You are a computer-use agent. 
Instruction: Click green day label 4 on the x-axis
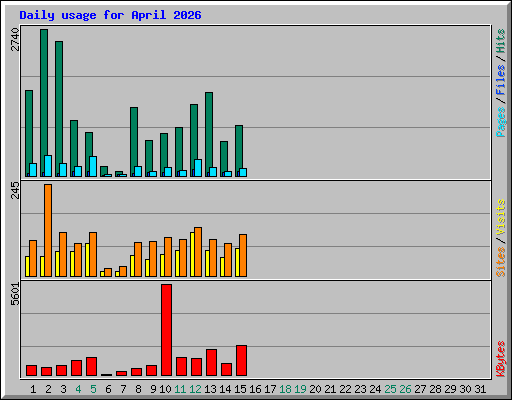point(78,389)
